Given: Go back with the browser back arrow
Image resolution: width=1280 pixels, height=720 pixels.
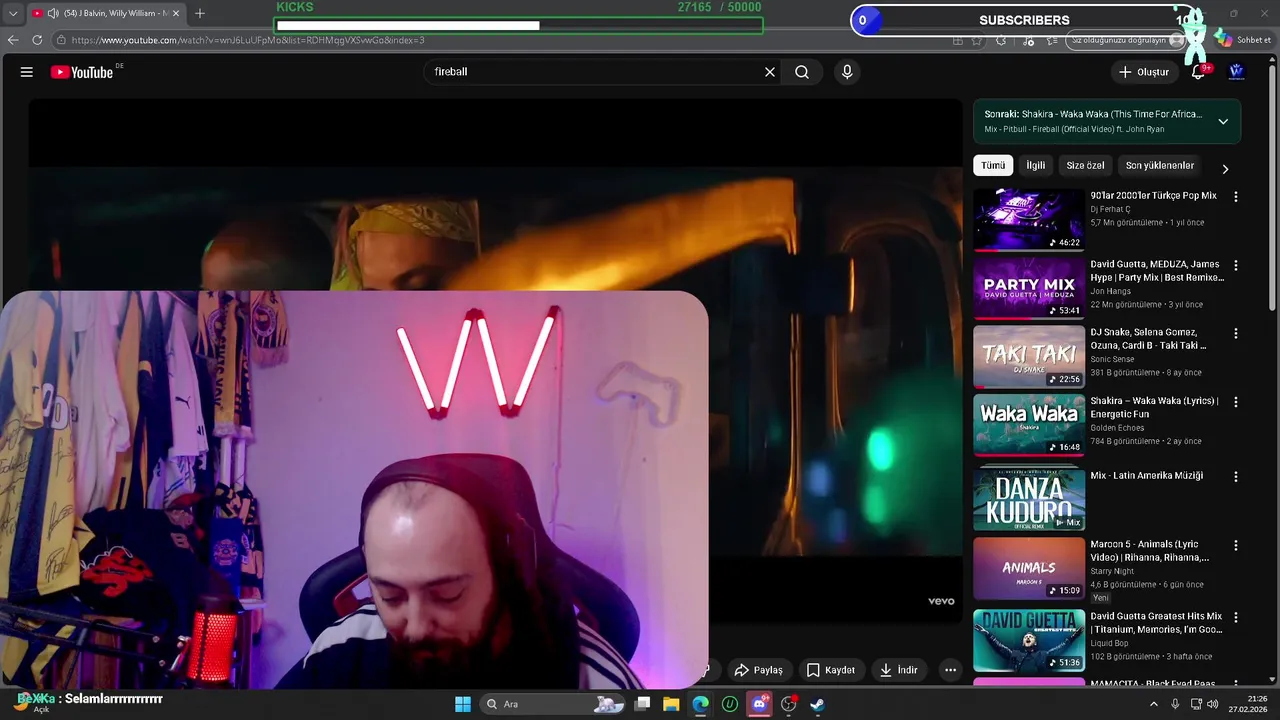Looking at the screenshot, I should point(13,40).
